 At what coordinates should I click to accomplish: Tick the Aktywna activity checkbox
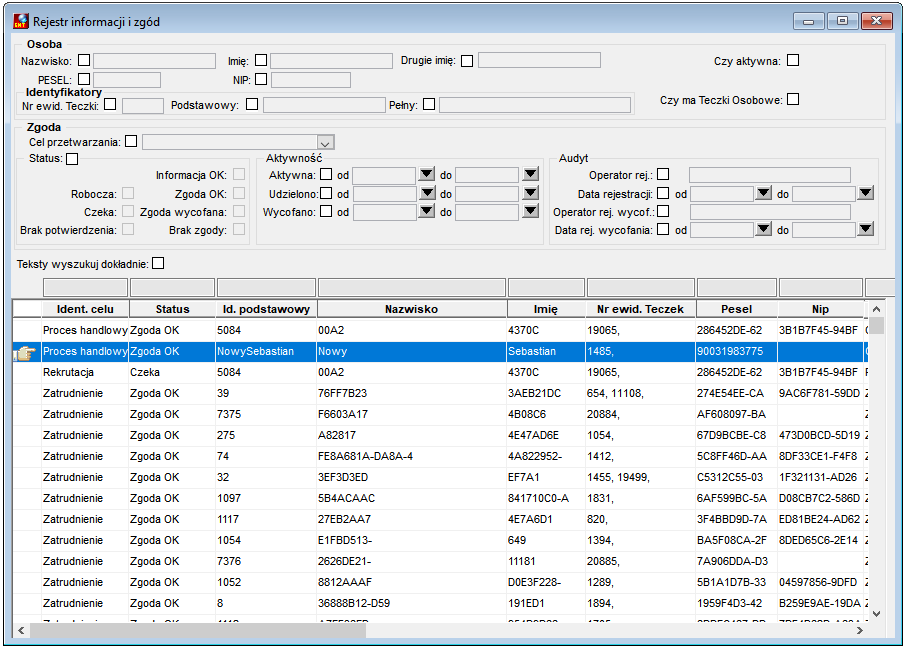(326, 174)
